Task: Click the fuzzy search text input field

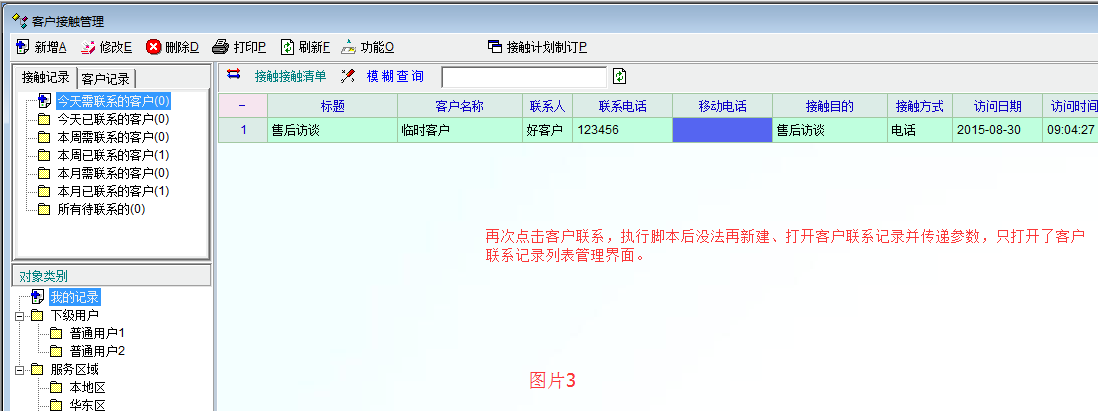Action: click(523, 77)
